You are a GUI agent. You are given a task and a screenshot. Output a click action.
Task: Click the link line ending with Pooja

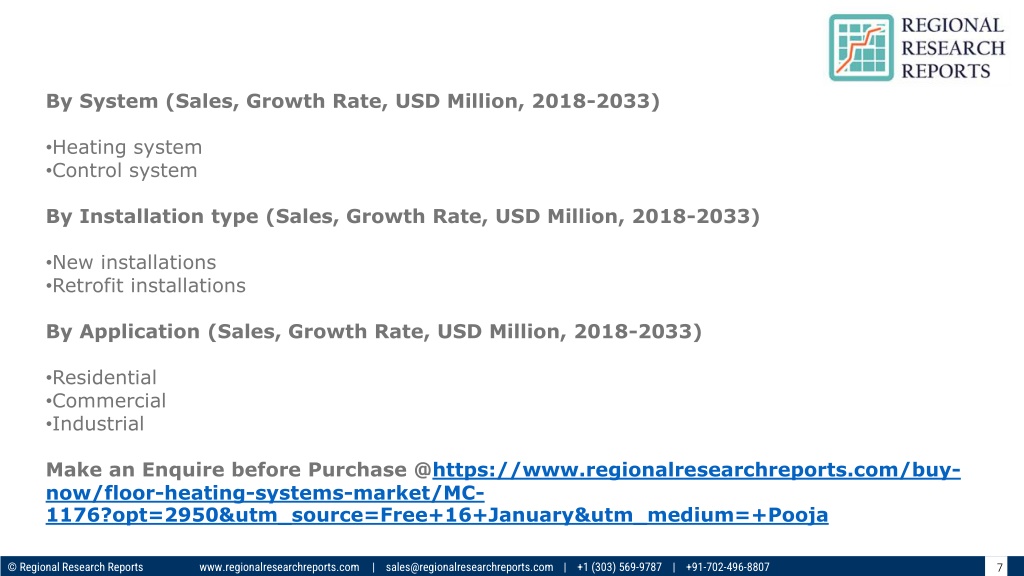coord(437,515)
